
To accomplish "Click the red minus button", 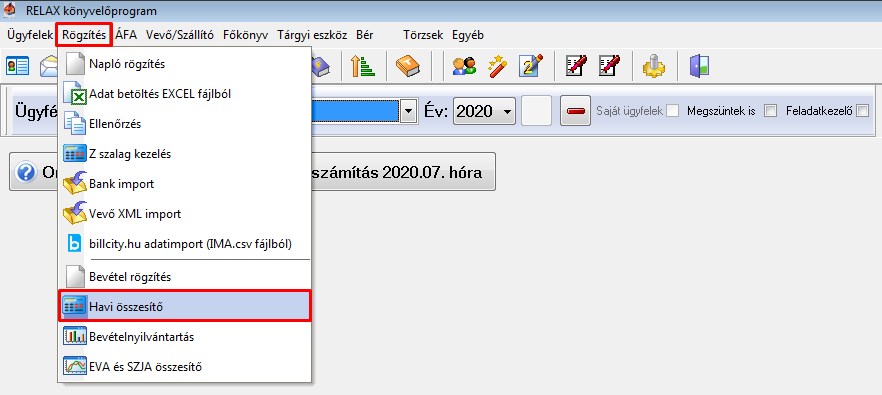I will pos(576,111).
